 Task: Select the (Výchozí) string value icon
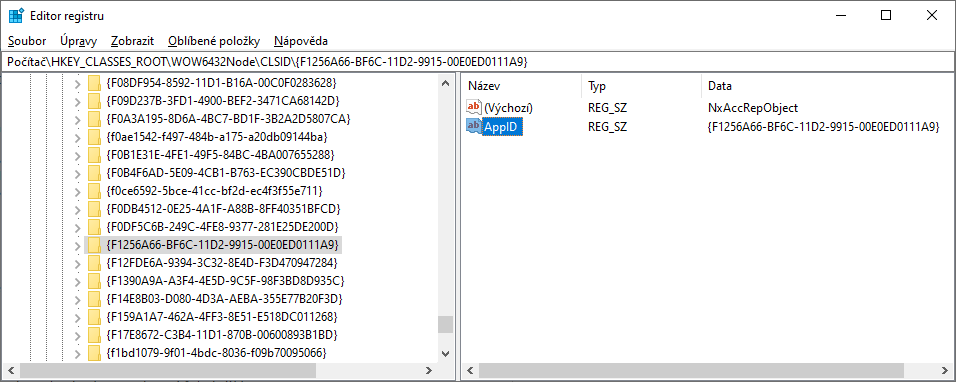coord(474,108)
